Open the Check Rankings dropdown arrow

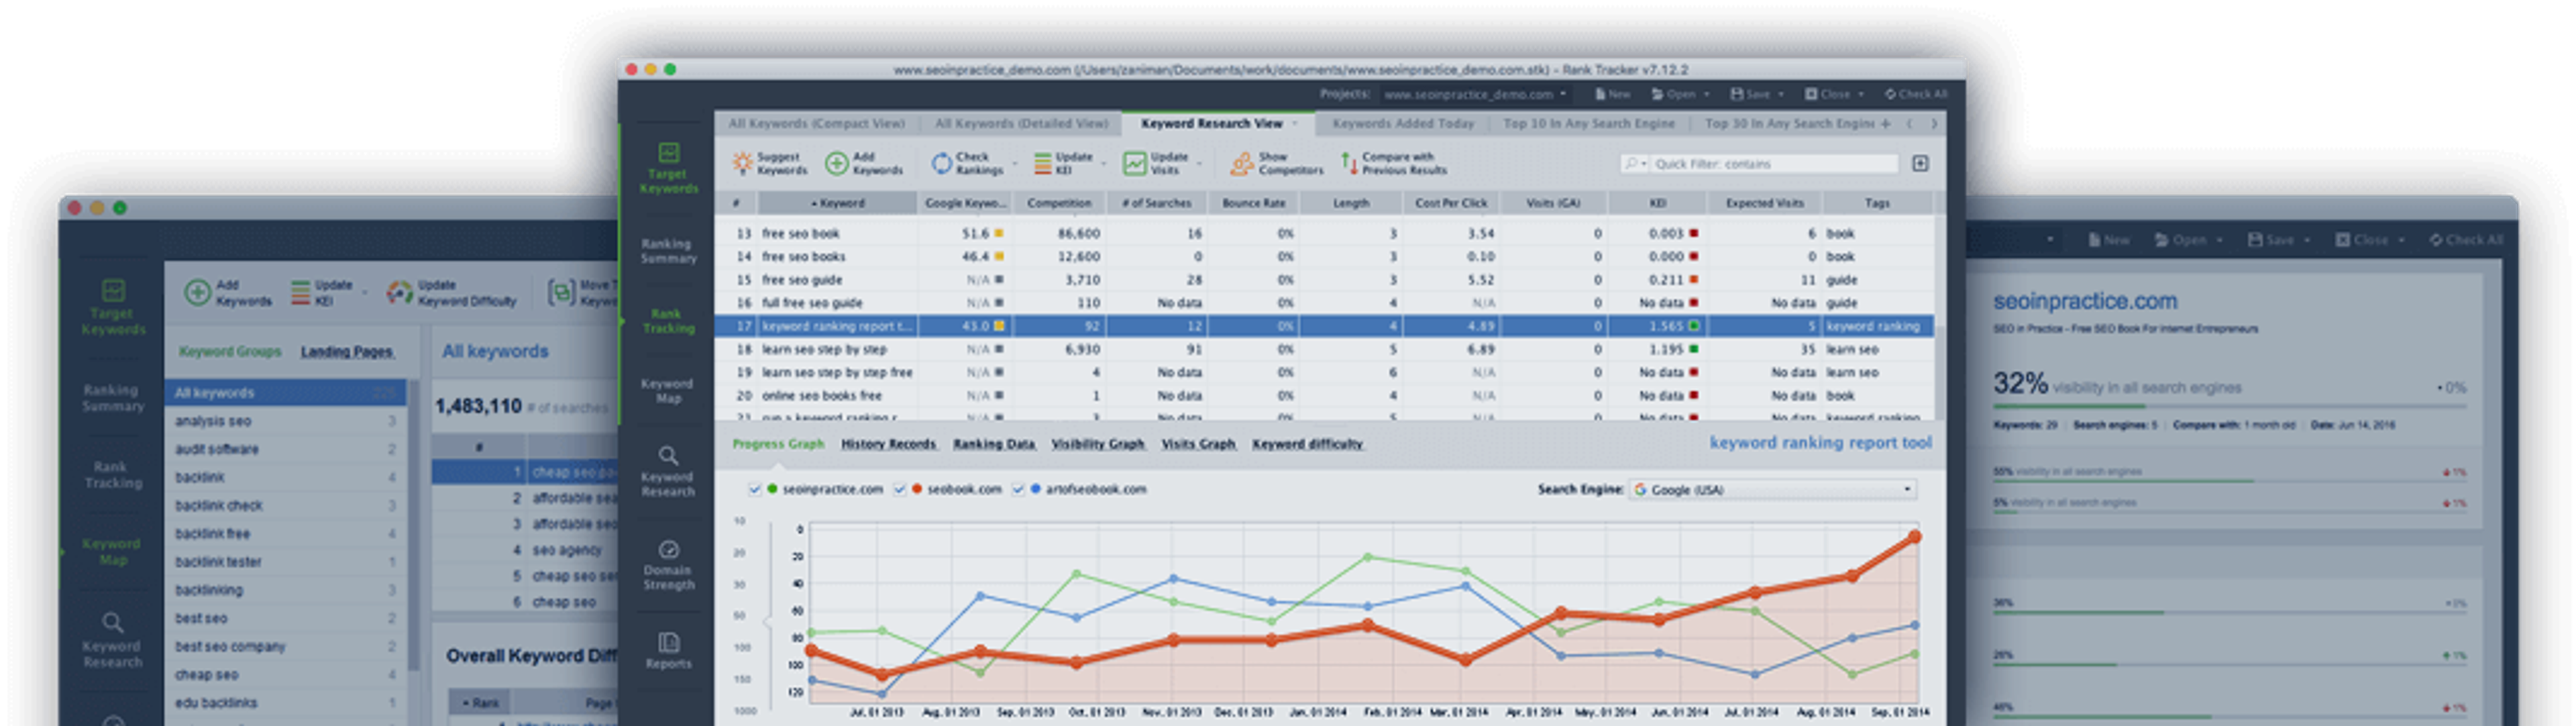click(1014, 163)
